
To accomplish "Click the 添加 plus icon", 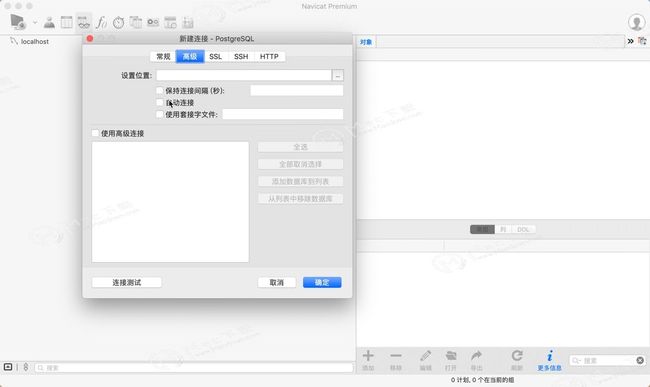I will pos(368,360).
